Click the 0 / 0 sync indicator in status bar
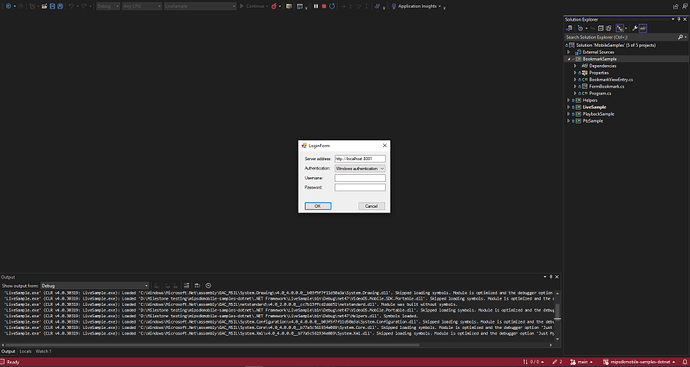Image resolution: width=690 pixels, height=367 pixels. tap(532, 362)
